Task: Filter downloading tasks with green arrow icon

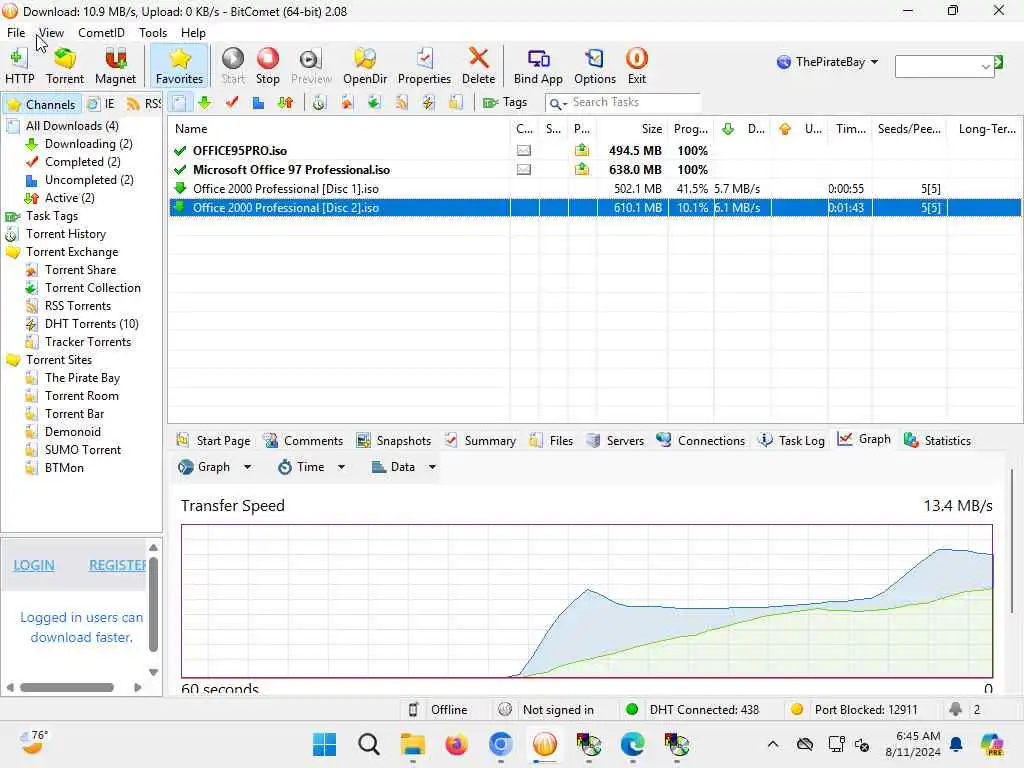Action: click(204, 103)
